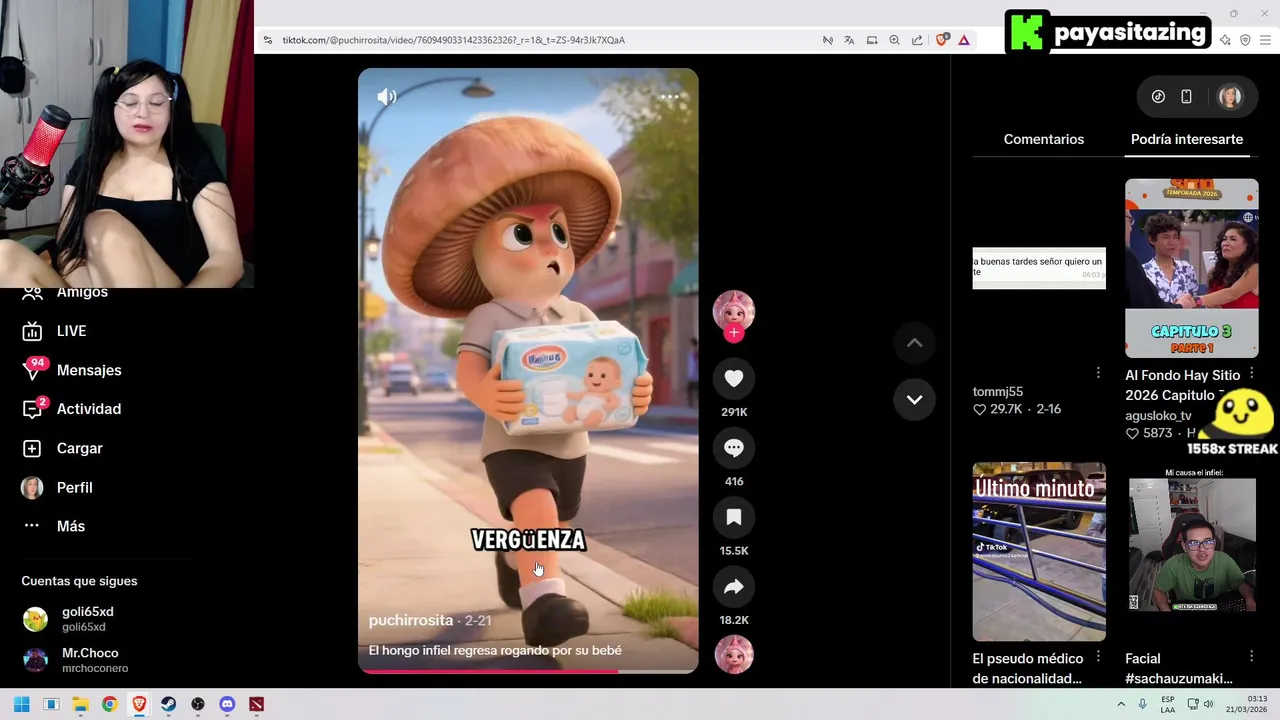Open File Explorer from the taskbar

point(80,704)
